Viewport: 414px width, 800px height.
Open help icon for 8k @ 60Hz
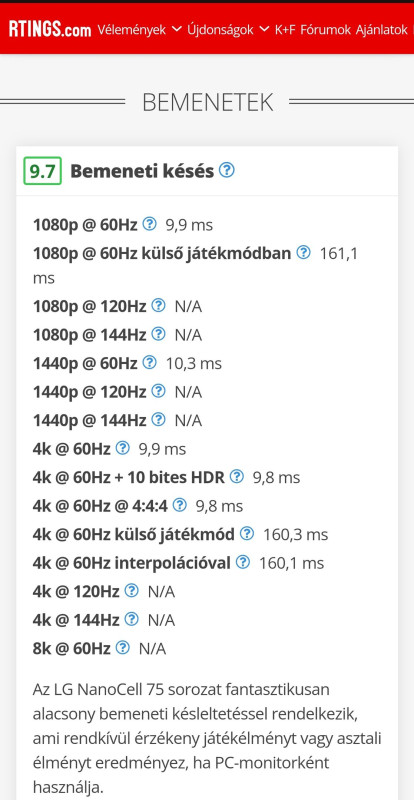pyautogui.click(x=123, y=648)
